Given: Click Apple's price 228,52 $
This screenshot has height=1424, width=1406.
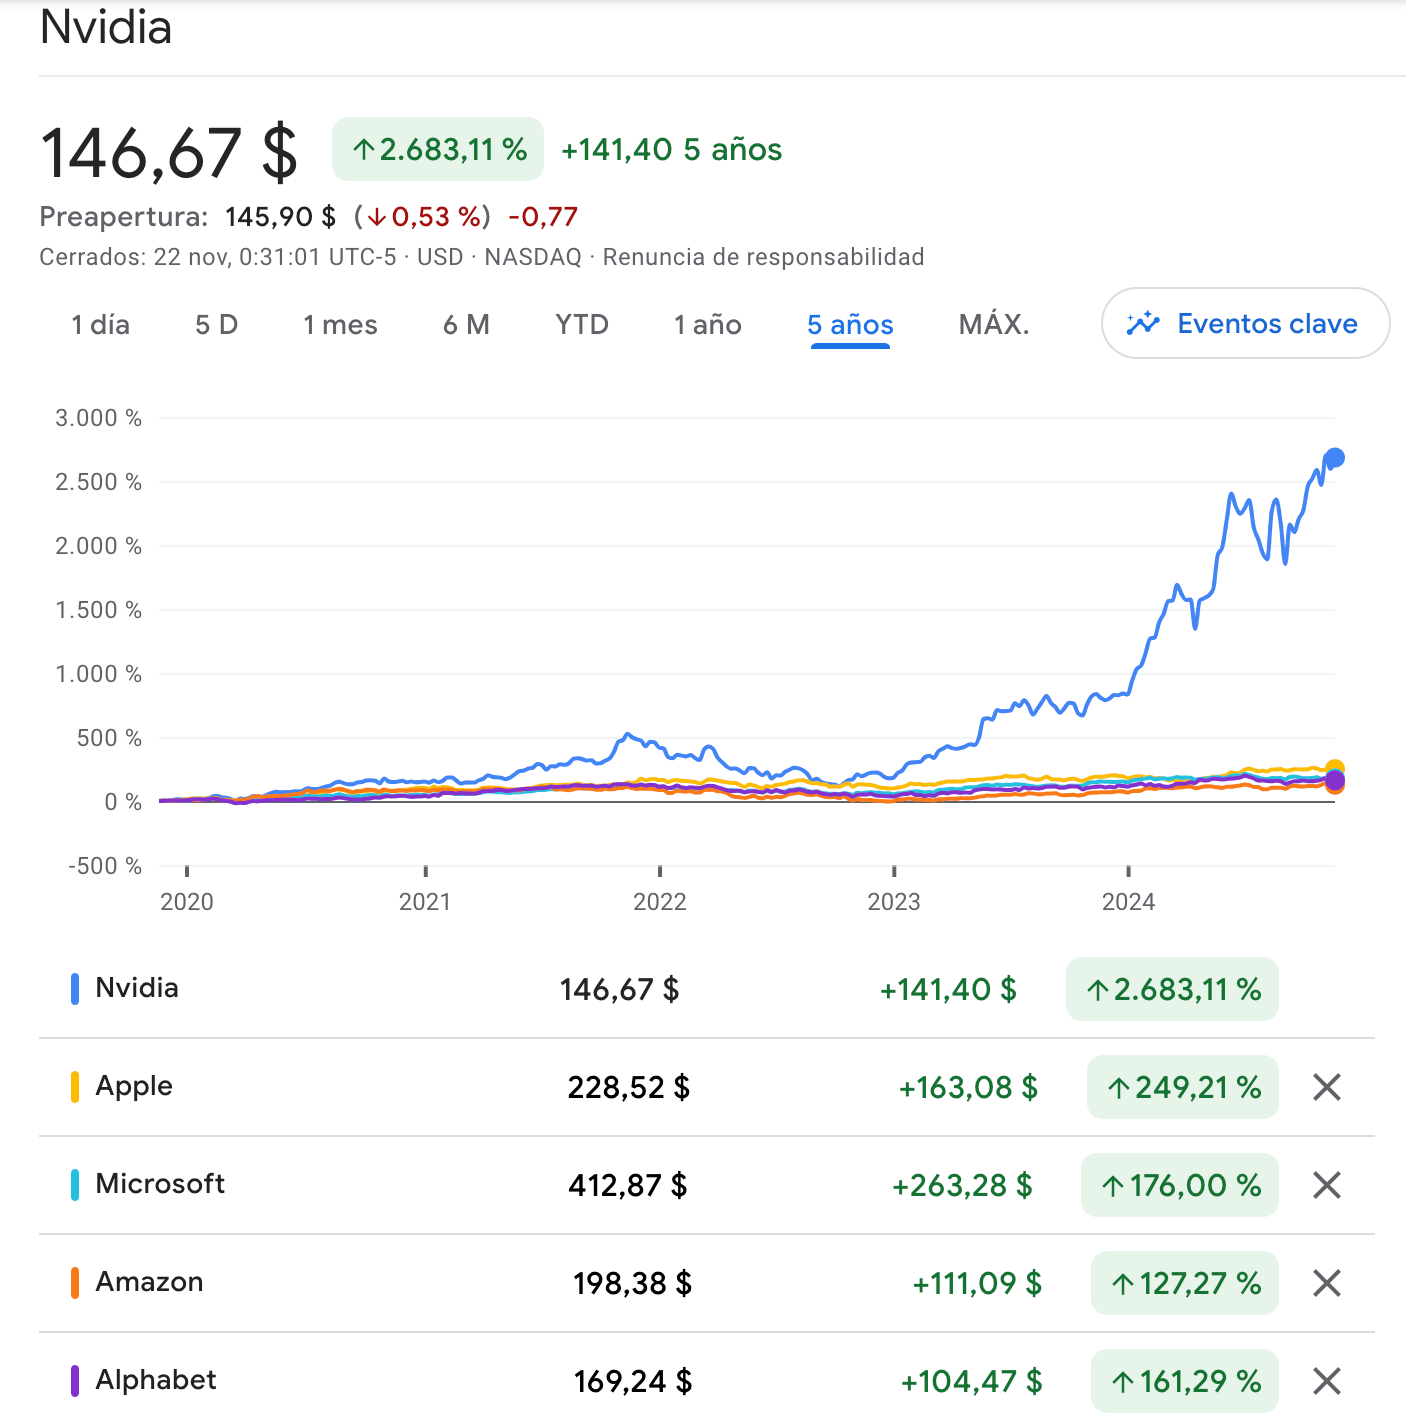Looking at the screenshot, I should [x=628, y=1087].
